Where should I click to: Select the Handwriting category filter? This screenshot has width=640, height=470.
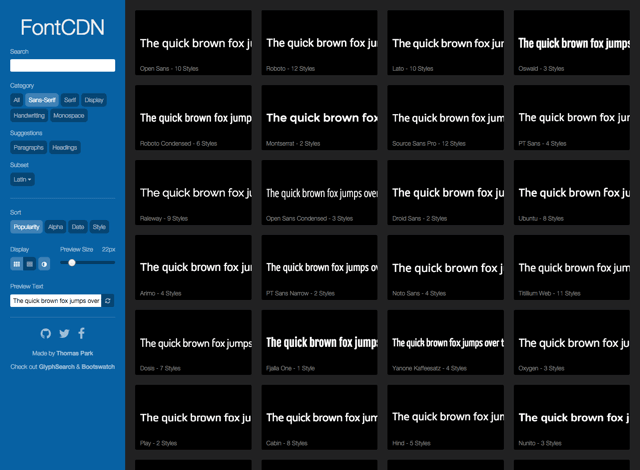pos(29,115)
